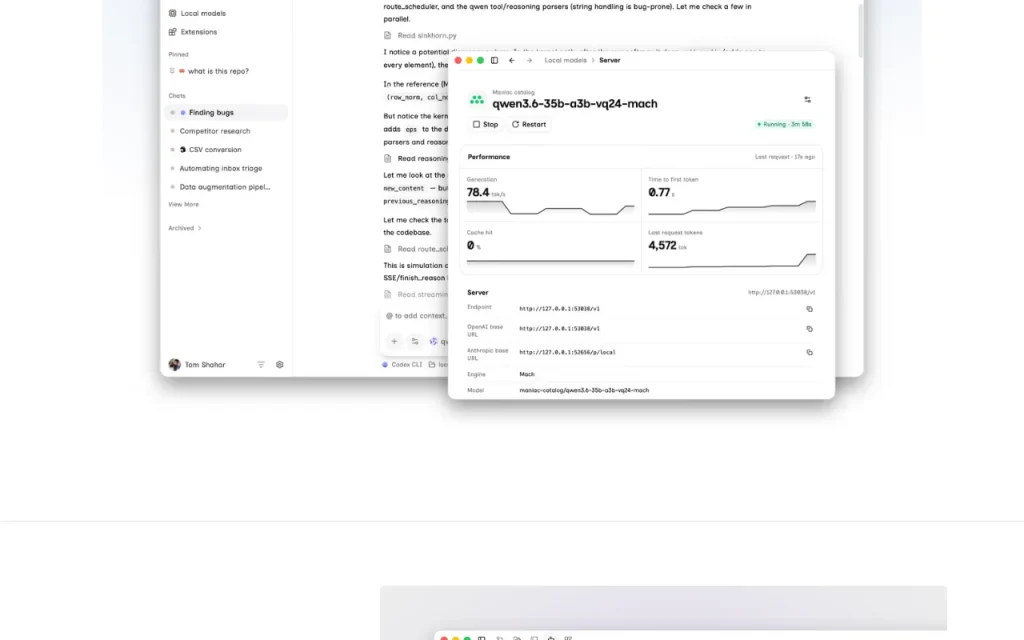
Task: Select the Codex CLI status item
Action: pos(402,364)
